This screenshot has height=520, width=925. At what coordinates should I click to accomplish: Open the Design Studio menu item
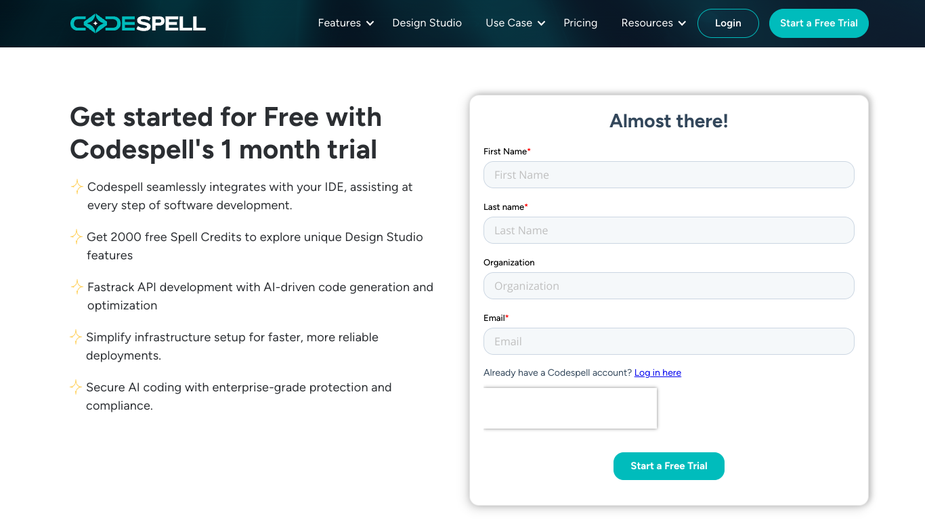click(427, 23)
